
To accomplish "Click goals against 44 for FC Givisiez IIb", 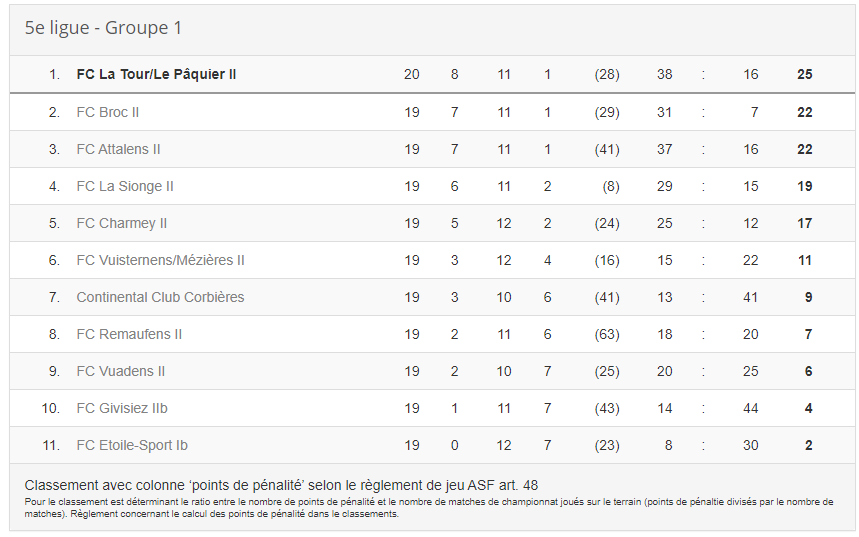I will (751, 408).
